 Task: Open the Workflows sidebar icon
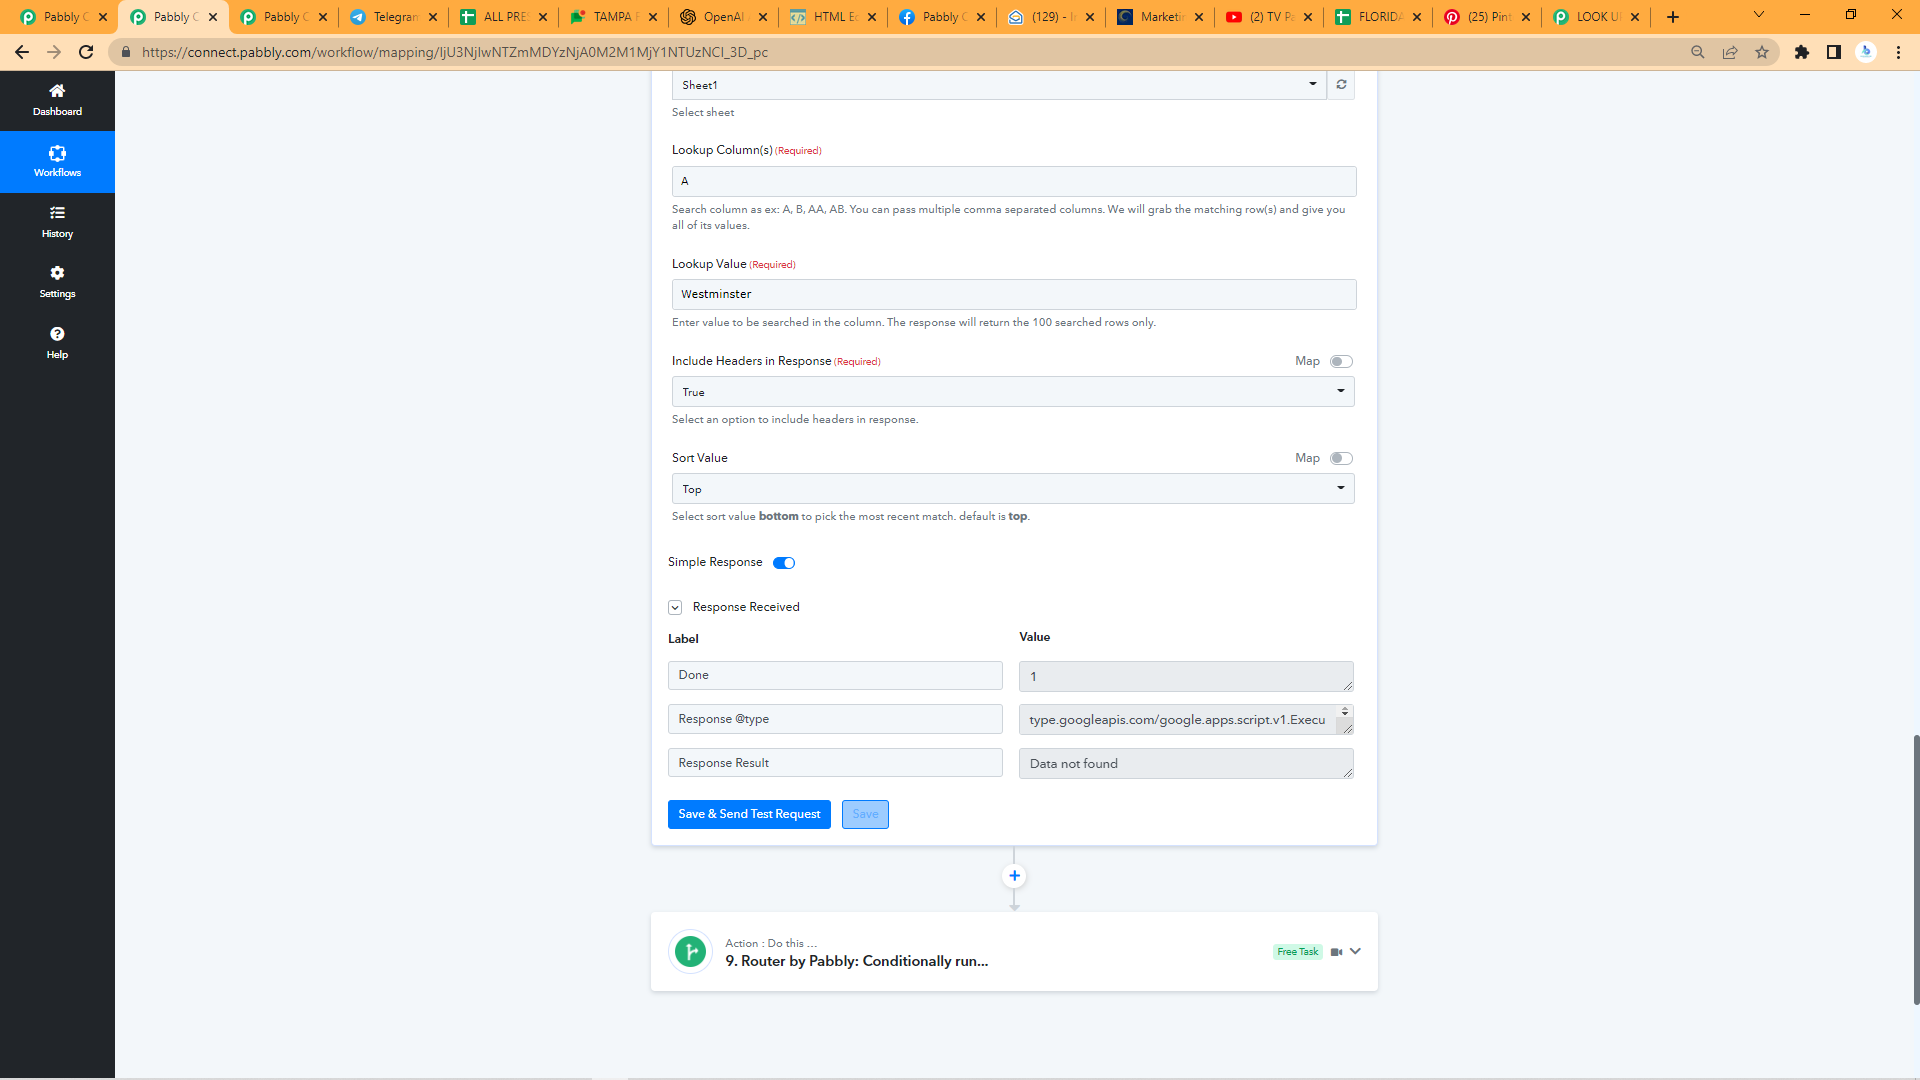coord(57,153)
